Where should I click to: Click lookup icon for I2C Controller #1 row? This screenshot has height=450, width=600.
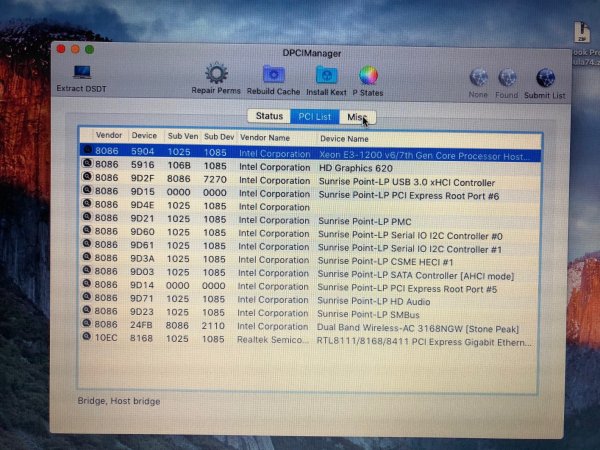87,243
